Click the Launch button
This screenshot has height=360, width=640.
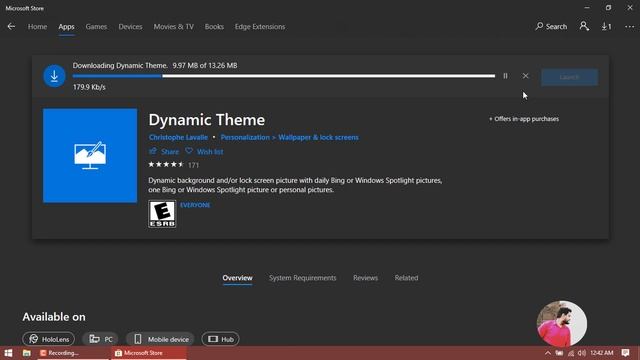click(569, 77)
